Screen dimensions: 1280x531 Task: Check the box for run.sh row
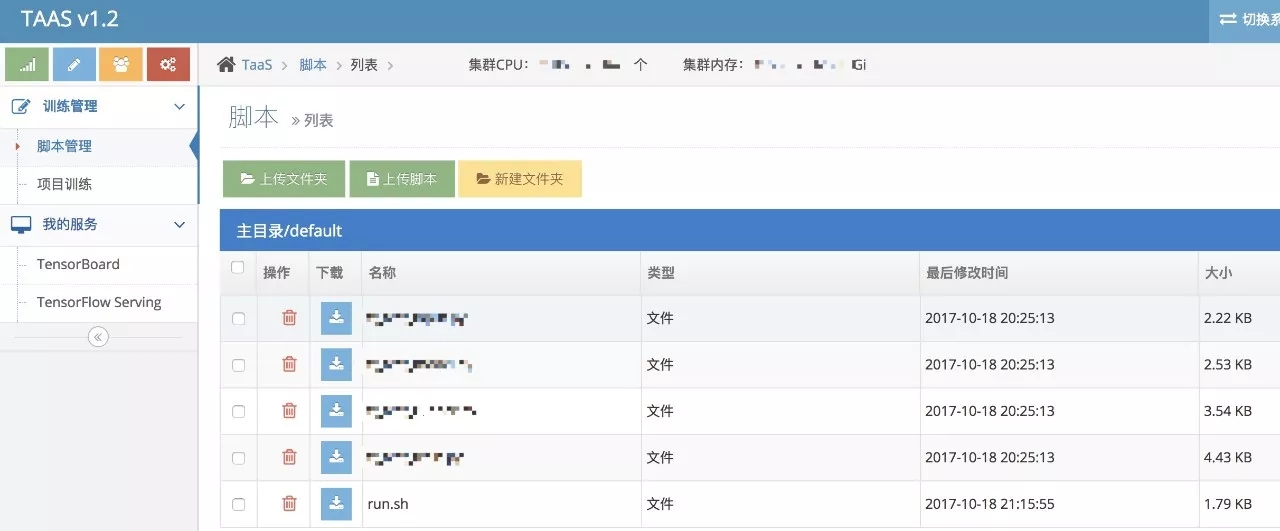[238, 504]
